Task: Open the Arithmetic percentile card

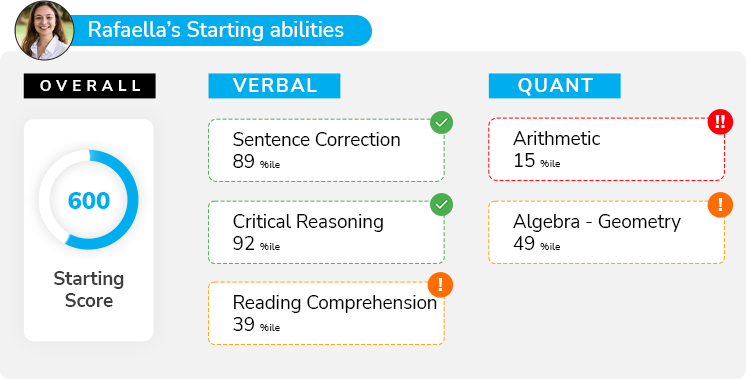Action: coord(607,149)
